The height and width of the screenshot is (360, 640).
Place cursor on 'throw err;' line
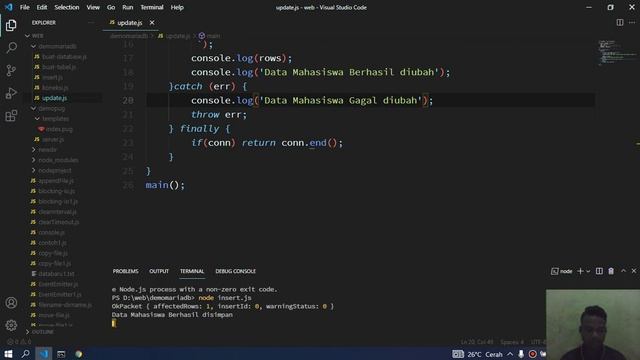click(x=219, y=115)
